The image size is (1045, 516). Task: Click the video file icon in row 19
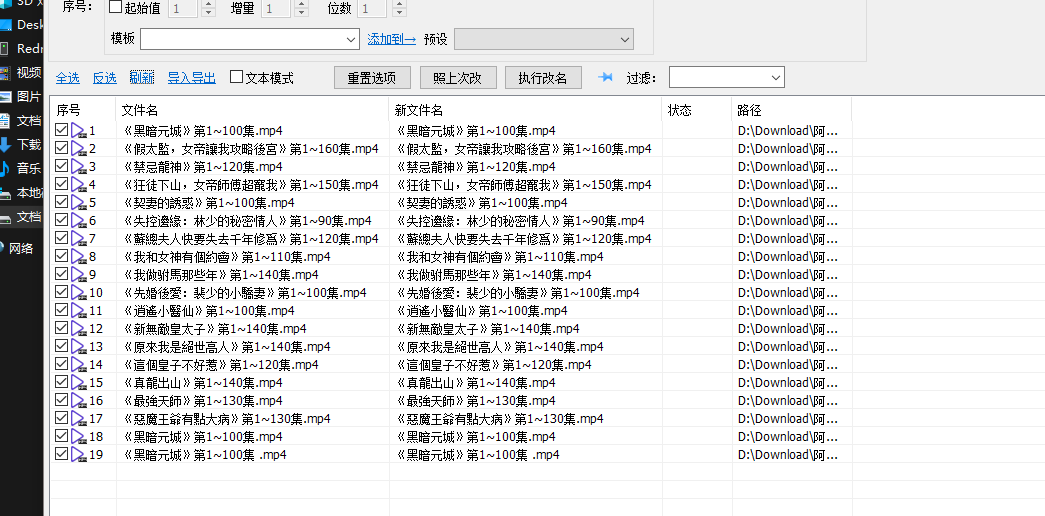click(x=79, y=455)
